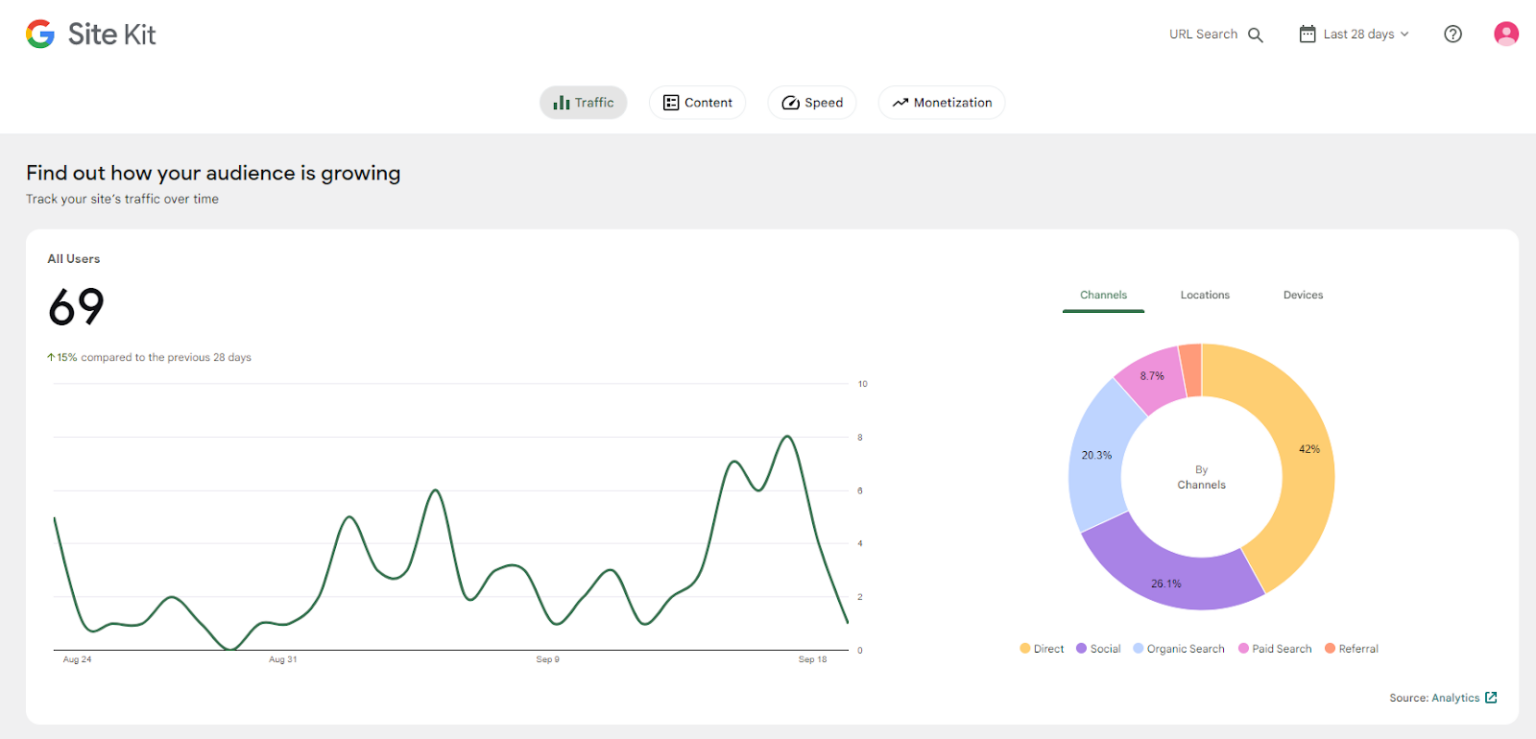Click the Content grid icon
Screen dimensions: 1536x739
[x=670, y=102]
